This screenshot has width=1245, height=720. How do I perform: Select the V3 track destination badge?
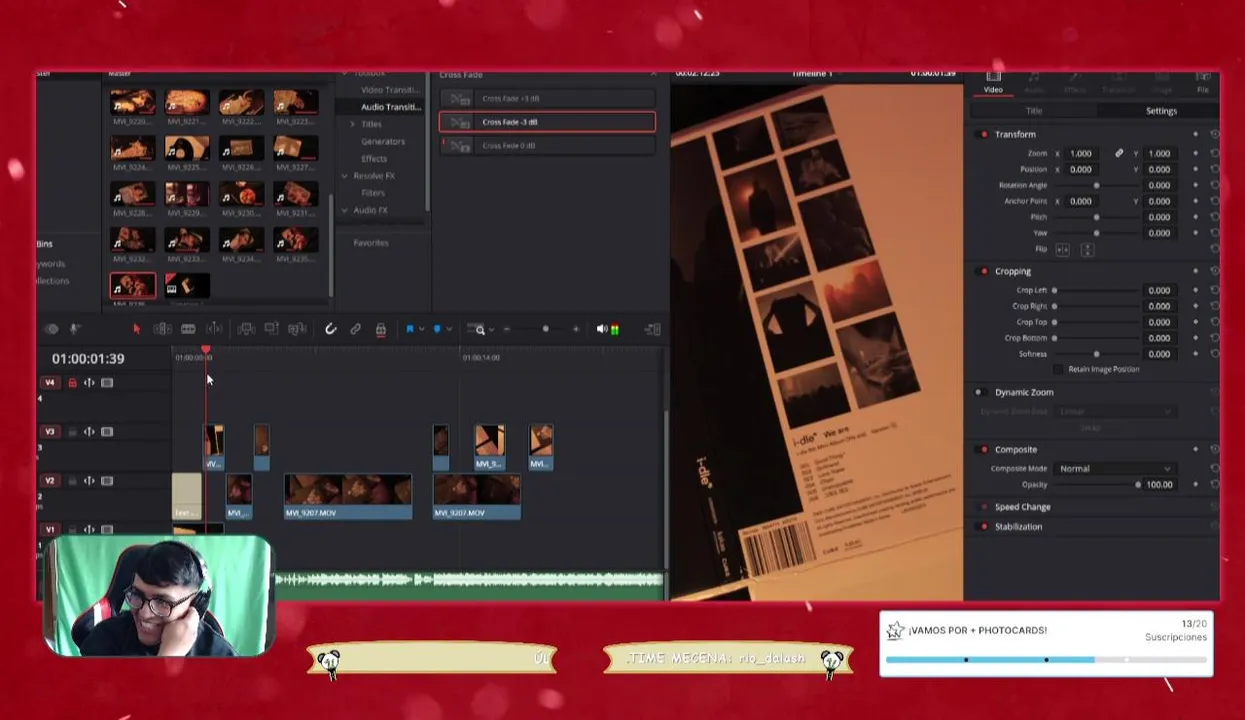50,431
